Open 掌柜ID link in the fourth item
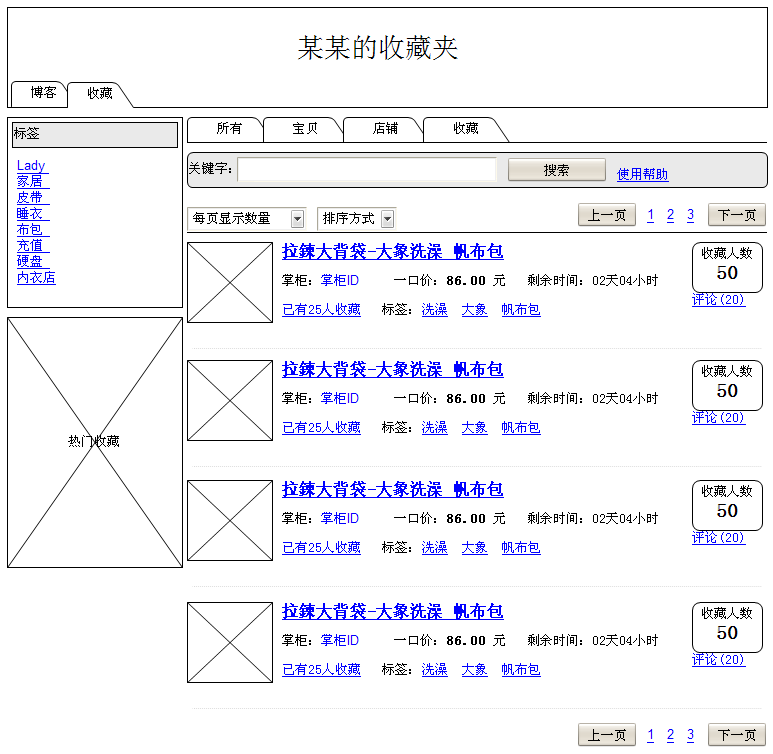This screenshot has width=773, height=754. pyautogui.click(x=340, y=641)
